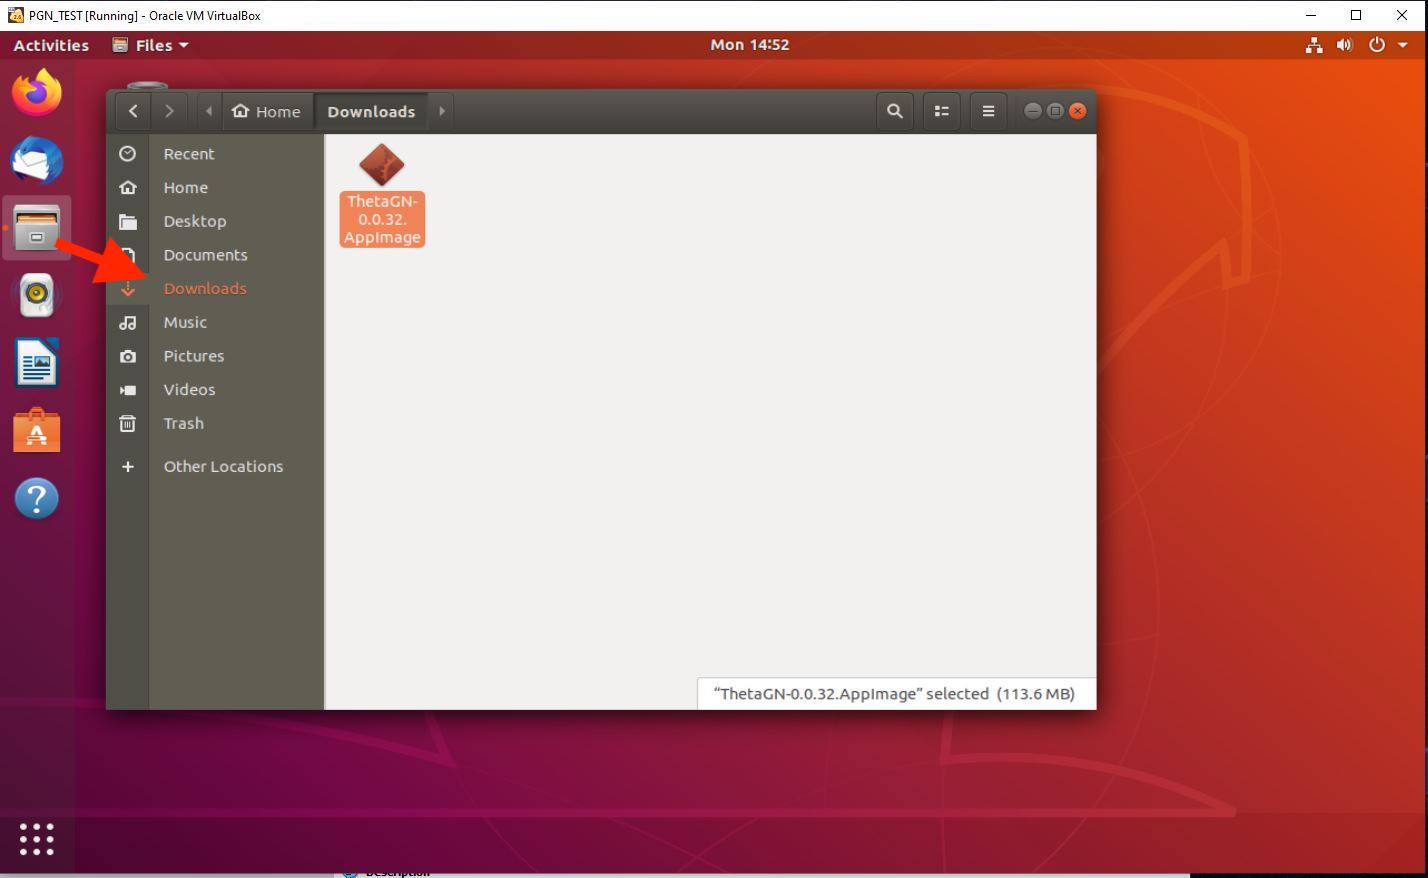Viewport: 1428px width, 878px height.
Task: Minimize the VirtualBox window
Action: 1311,15
